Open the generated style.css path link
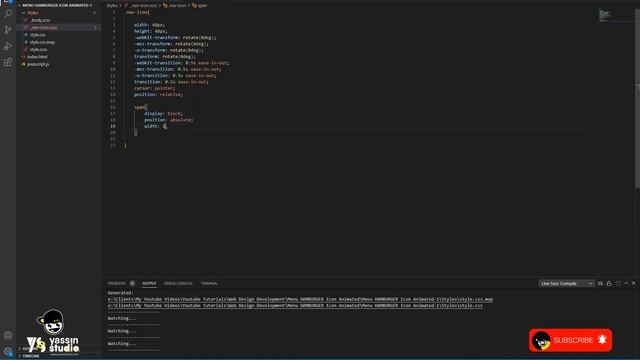The width and height of the screenshot is (640, 360). click(295, 305)
